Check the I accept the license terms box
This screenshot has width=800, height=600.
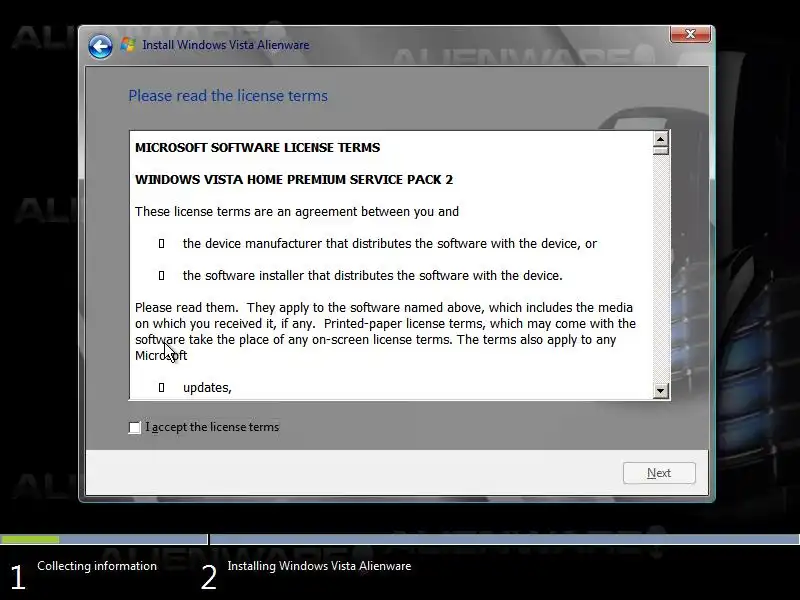(x=135, y=428)
